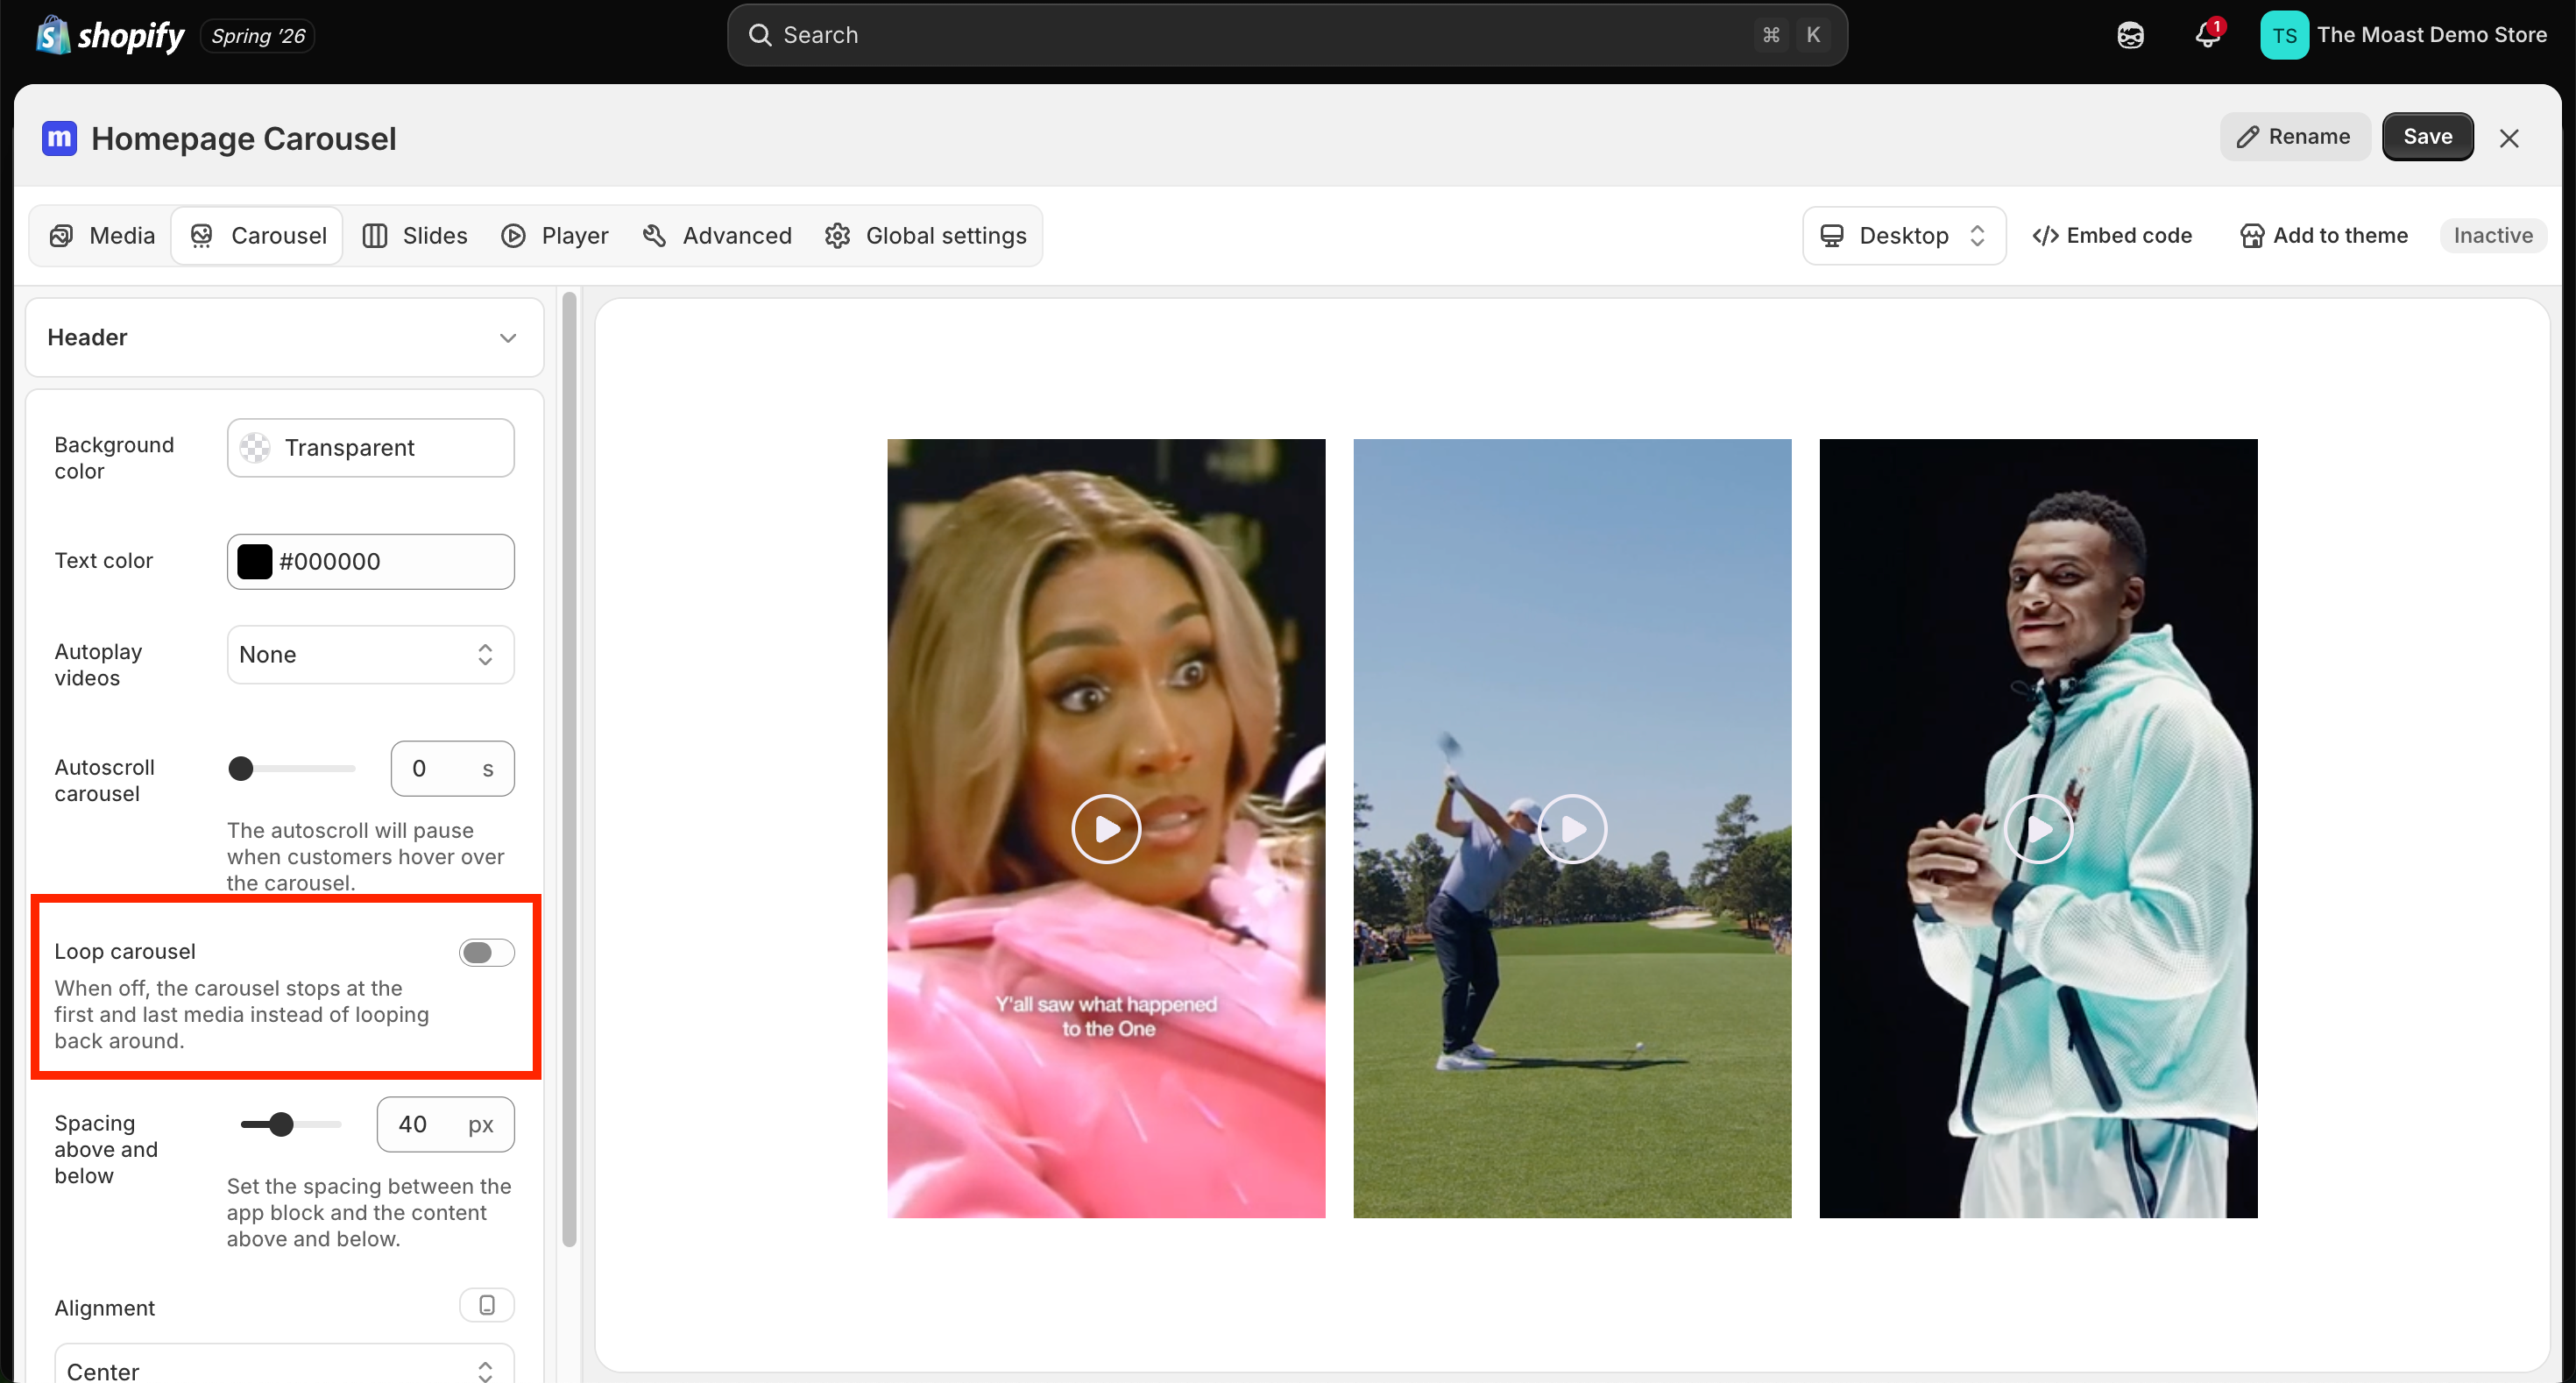The height and width of the screenshot is (1383, 2576).
Task: Click the Homepage Carousel title
Action: tap(244, 138)
